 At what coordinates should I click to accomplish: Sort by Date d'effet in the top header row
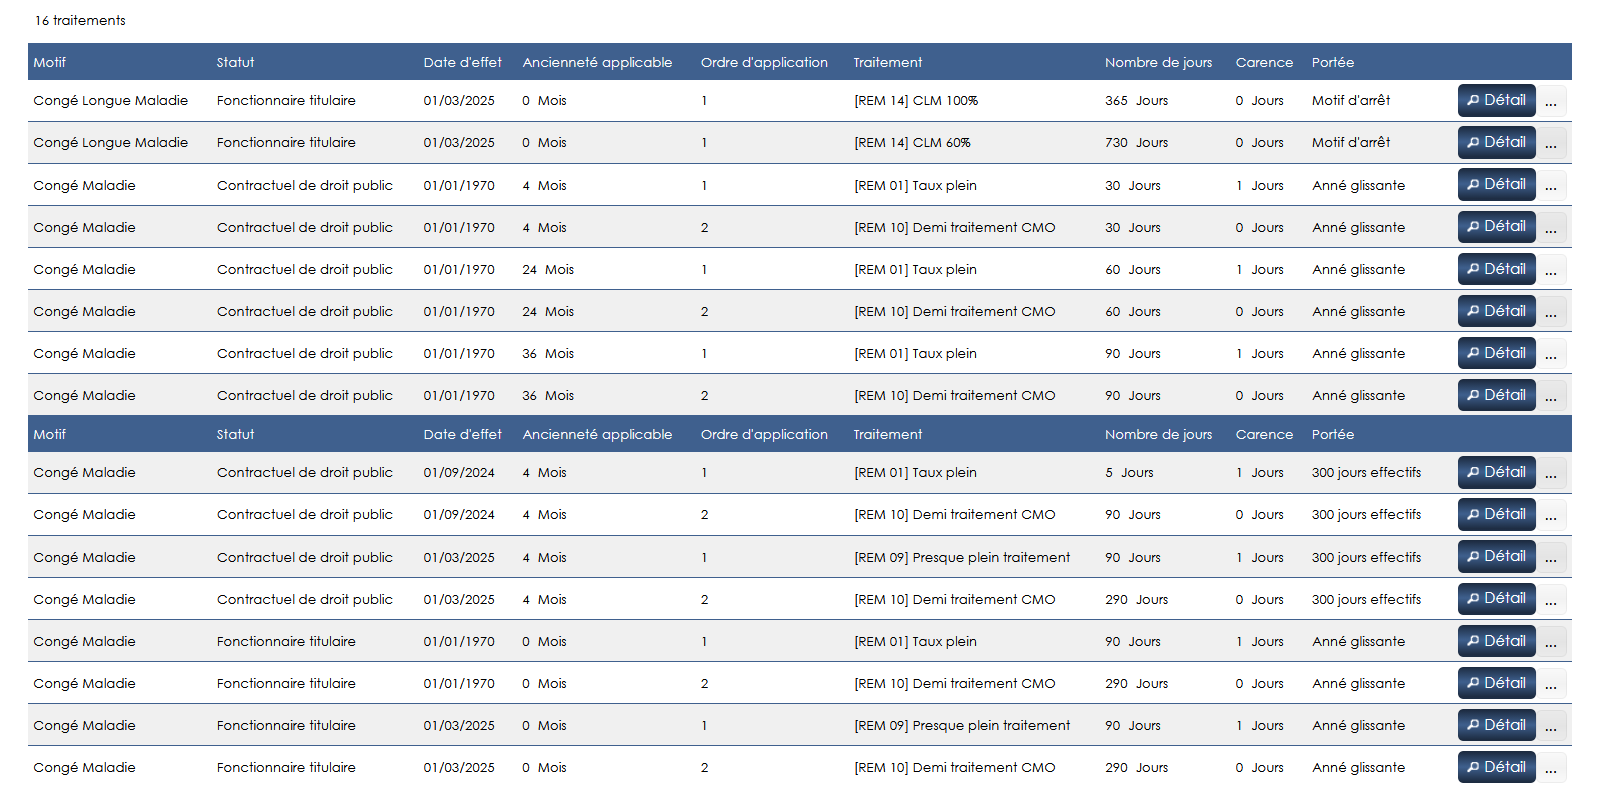(x=462, y=62)
